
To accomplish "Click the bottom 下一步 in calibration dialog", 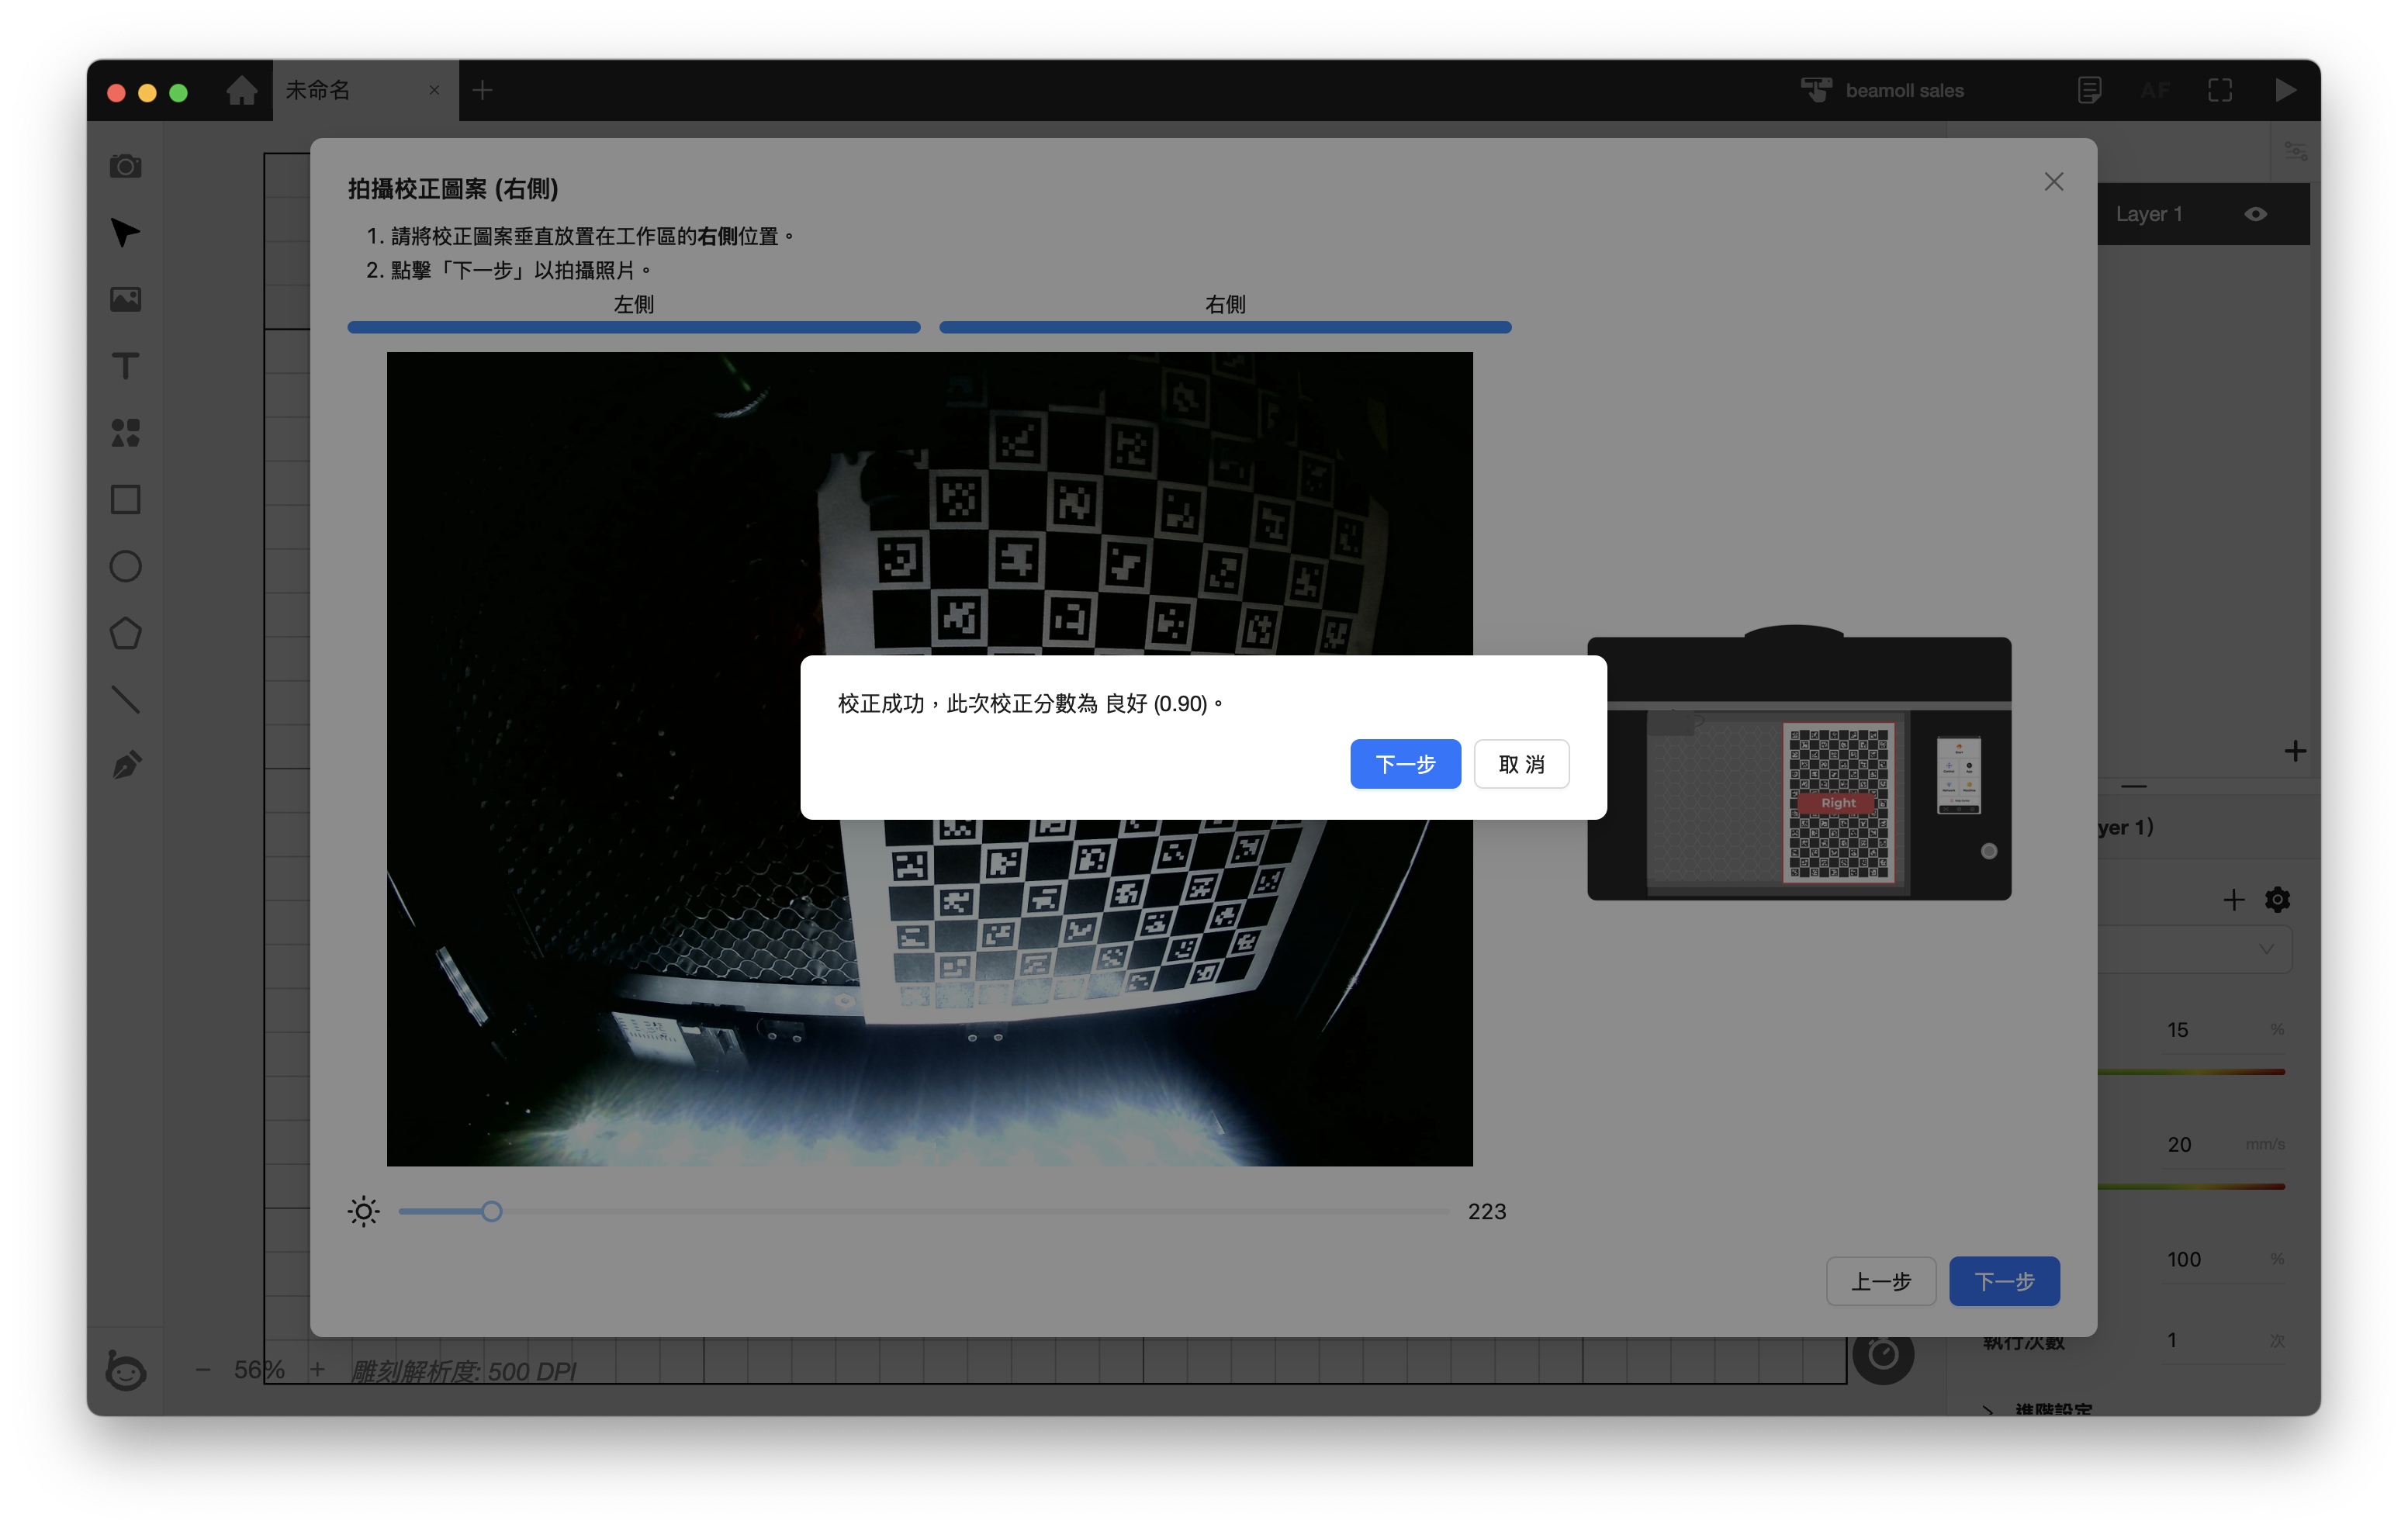I will pos(2004,1281).
